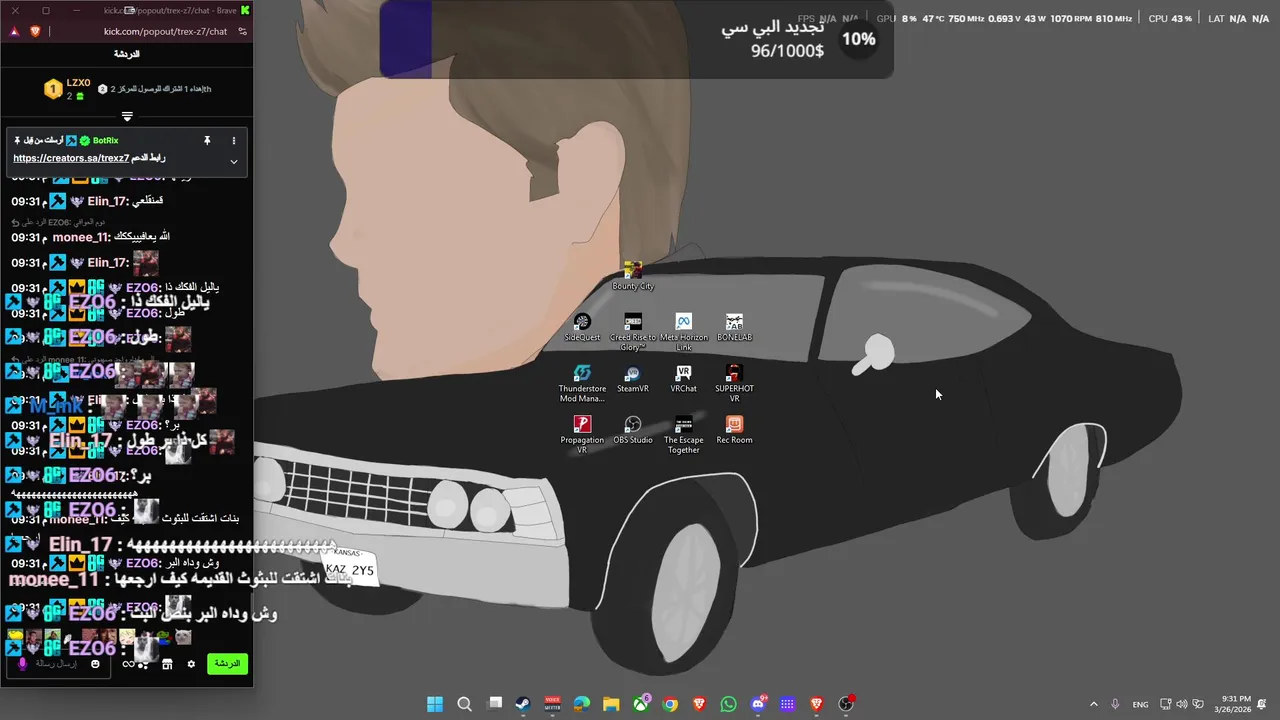The height and width of the screenshot is (720, 1280).
Task: Click the green chat send button
Action: (227, 664)
